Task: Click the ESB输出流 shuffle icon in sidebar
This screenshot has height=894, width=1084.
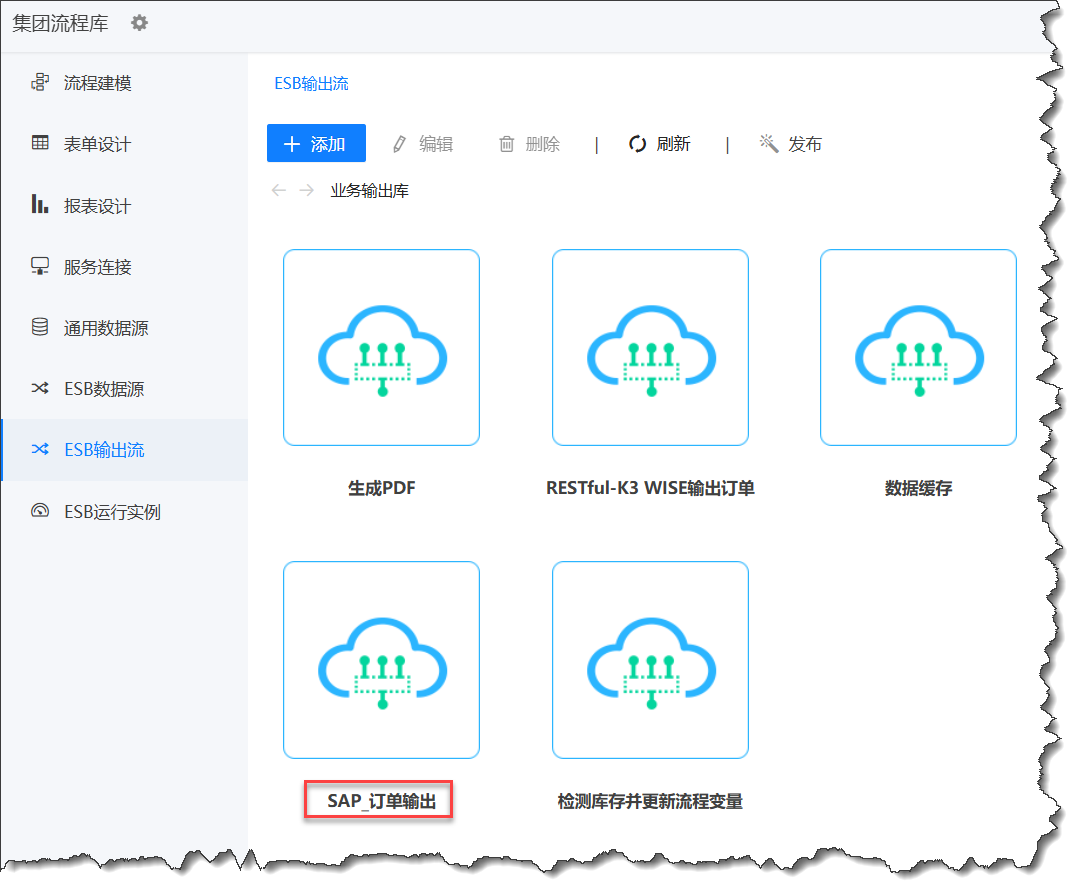Action: tap(40, 450)
